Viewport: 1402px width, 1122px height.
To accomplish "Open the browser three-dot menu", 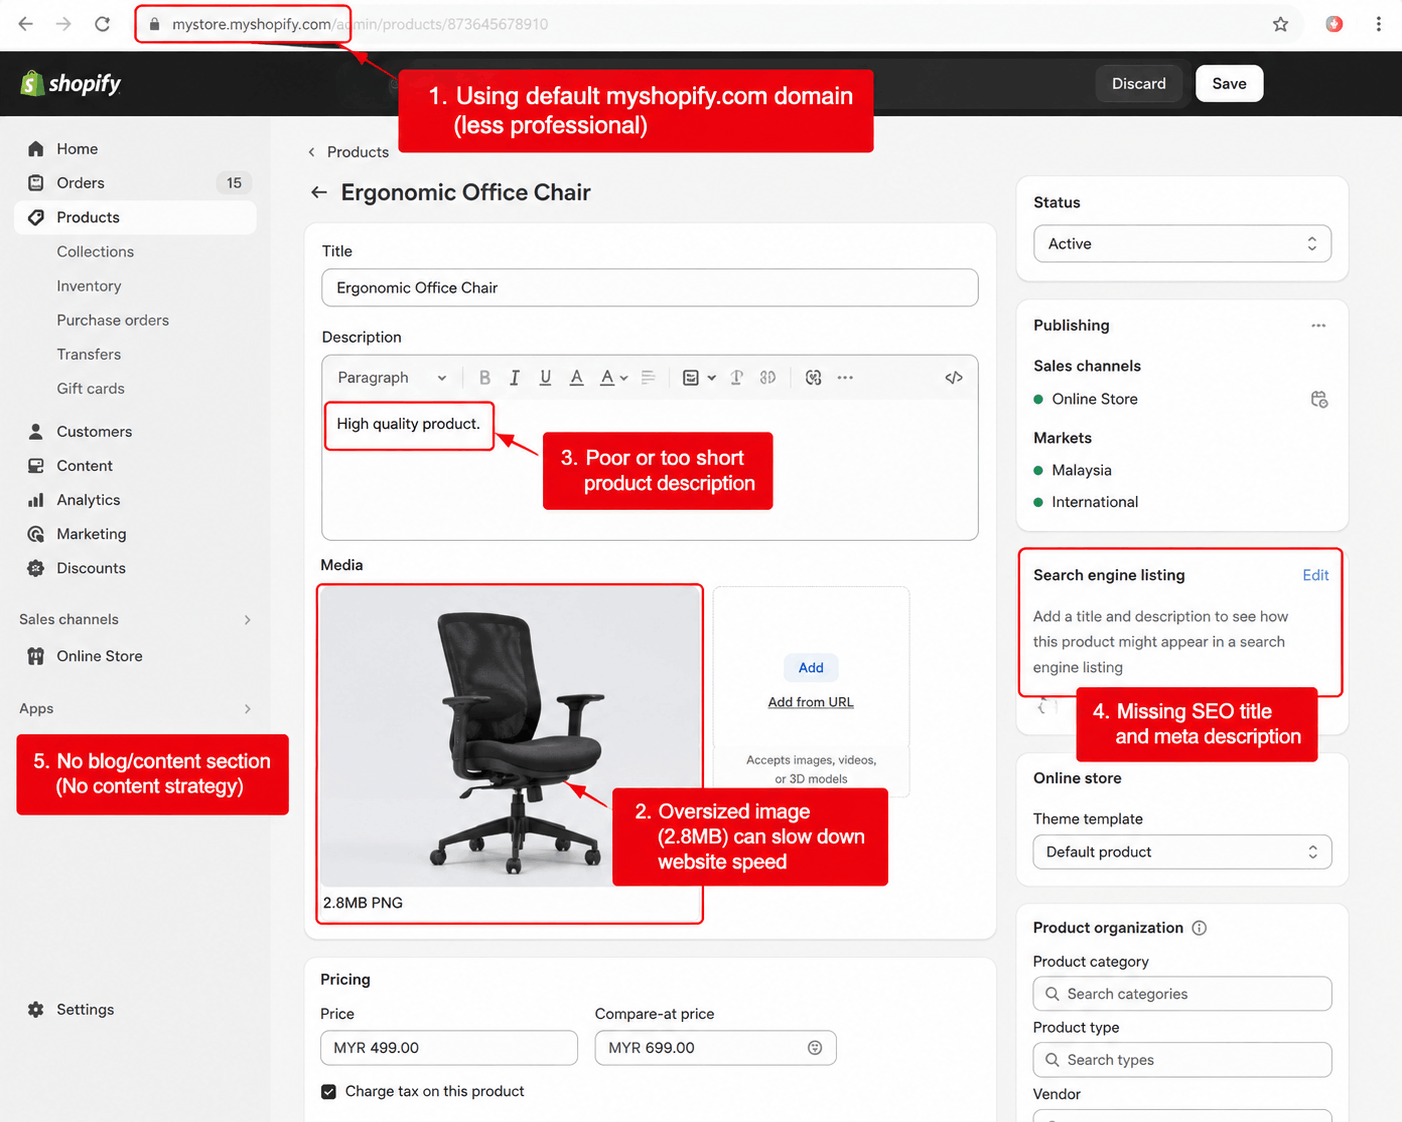I will 1378,24.
